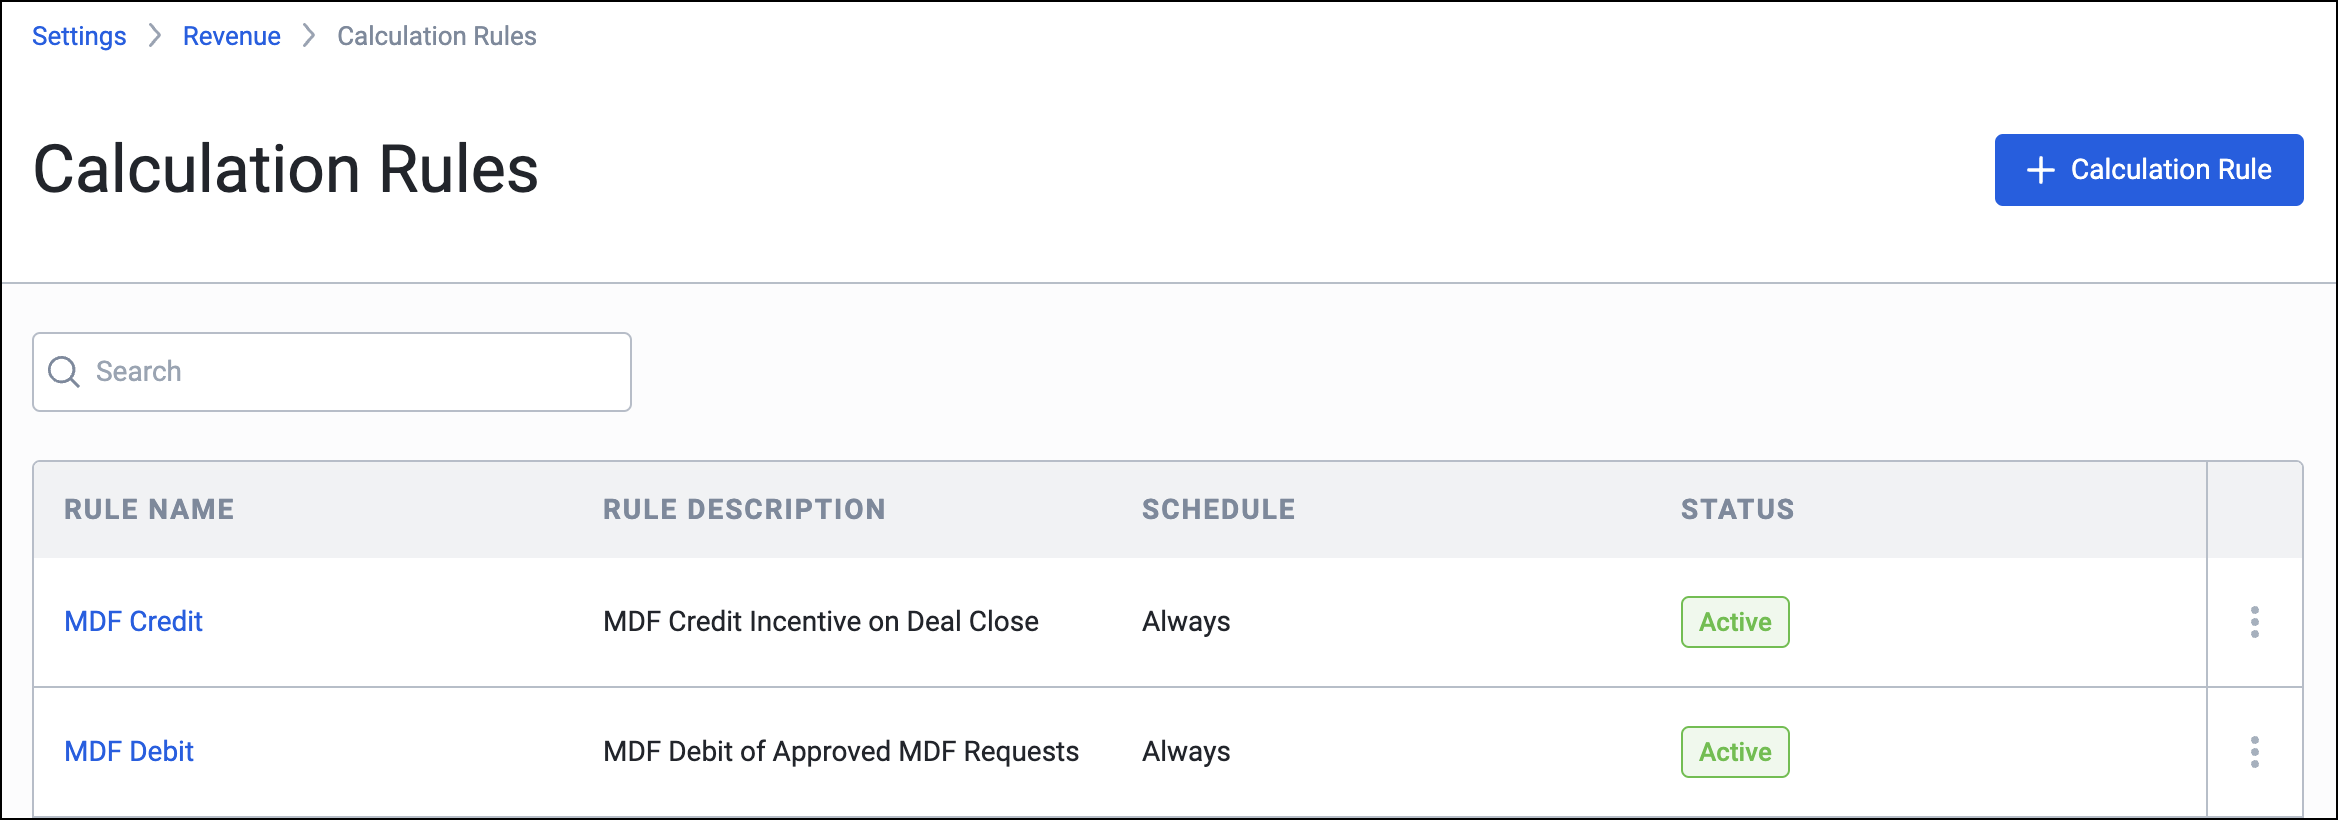2338x820 pixels.
Task: Open the MDF Debit rule
Action: (x=129, y=751)
